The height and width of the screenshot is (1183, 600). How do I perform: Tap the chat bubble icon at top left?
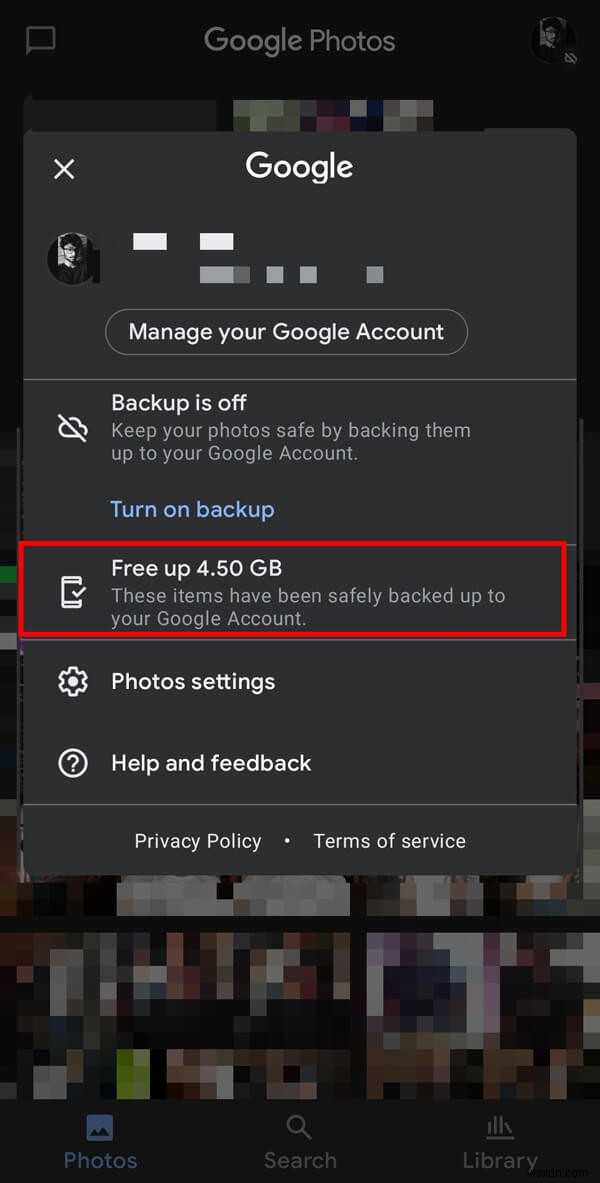coord(40,40)
